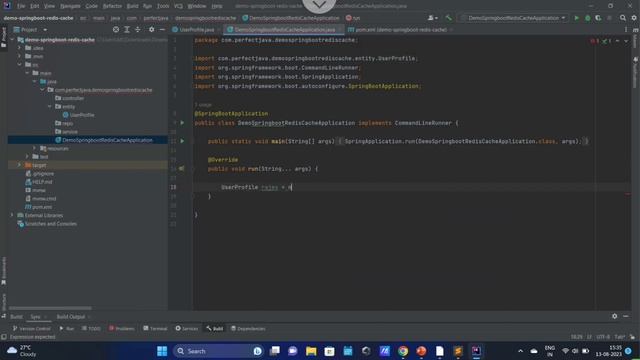Expand the resources folder

point(35,148)
